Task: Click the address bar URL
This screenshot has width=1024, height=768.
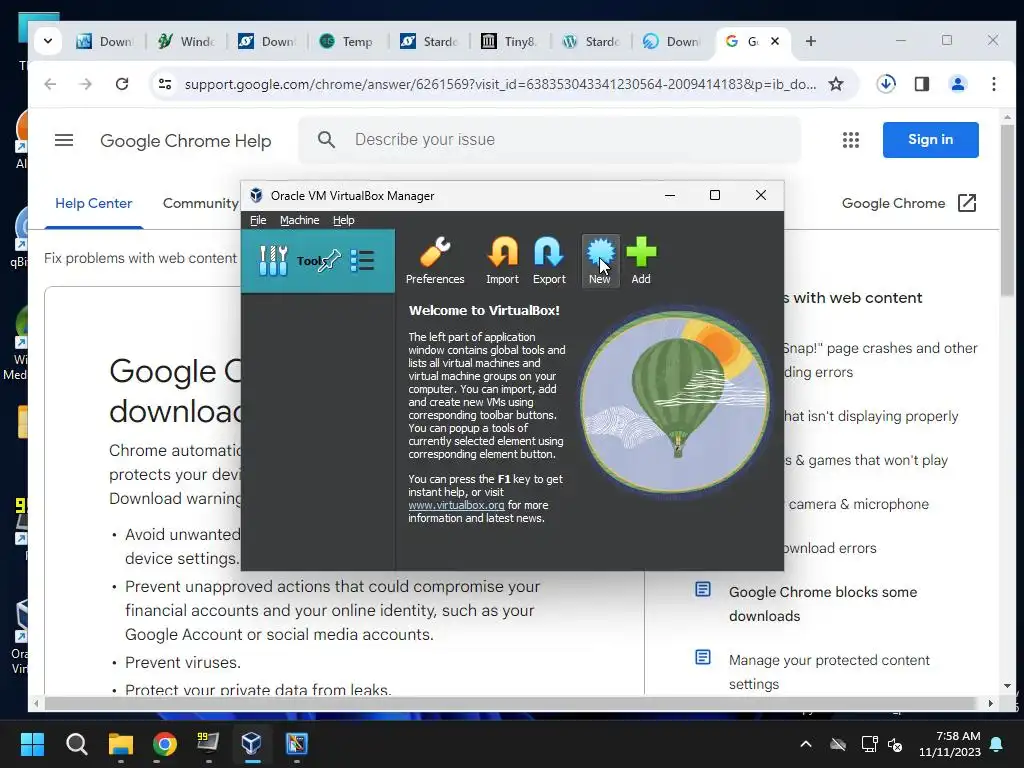Action: coord(500,84)
